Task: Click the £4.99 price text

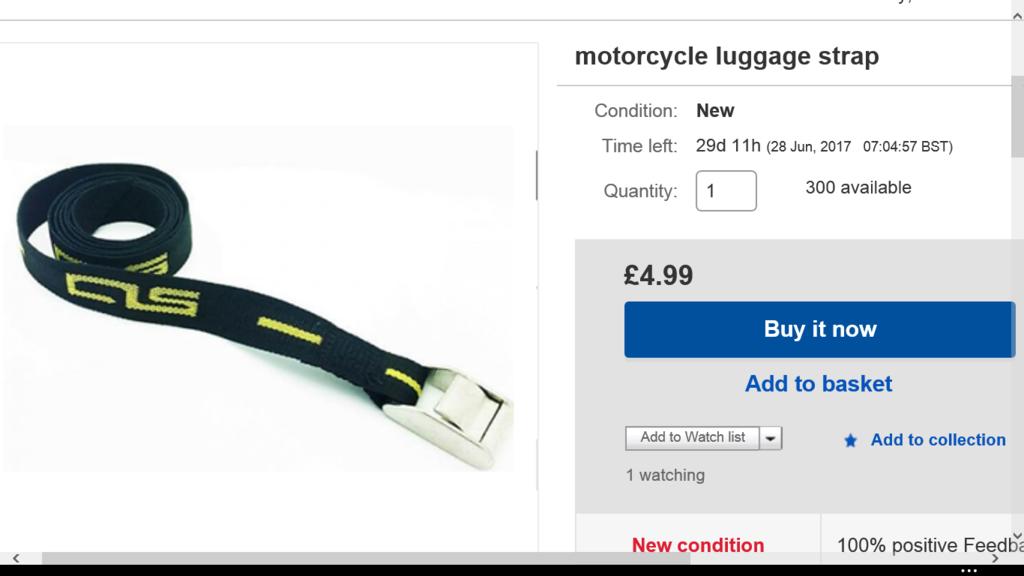Action: (x=658, y=275)
